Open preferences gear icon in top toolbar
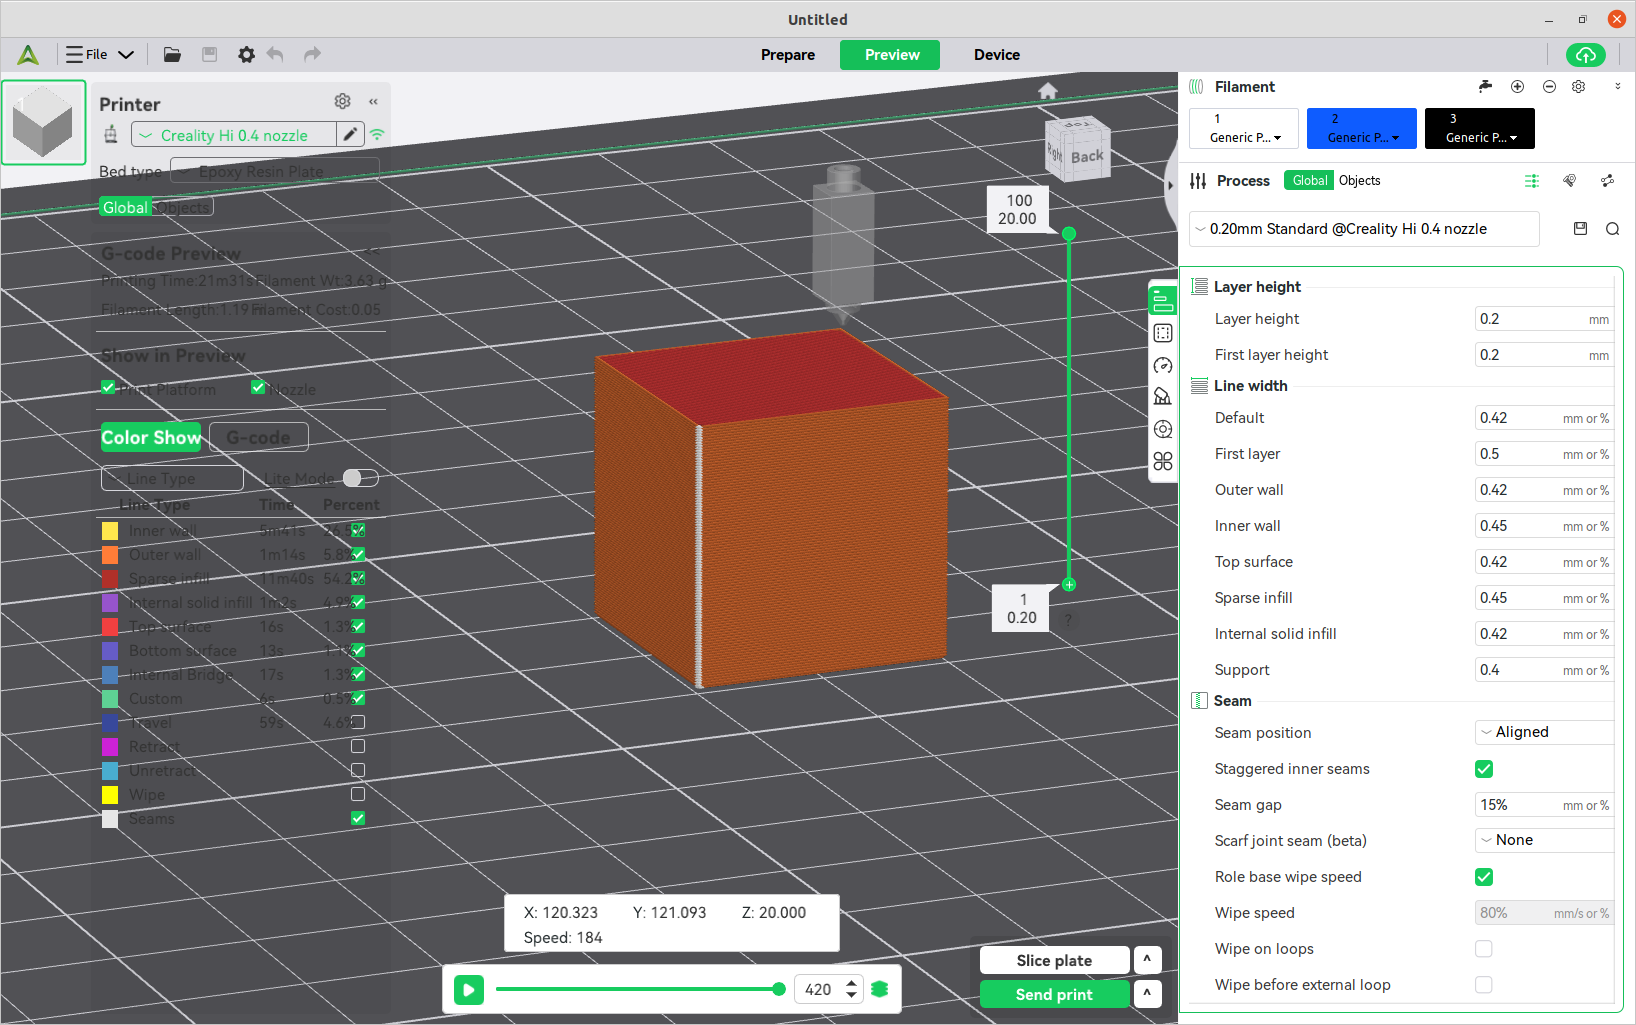1636x1025 pixels. click(246, 55)
